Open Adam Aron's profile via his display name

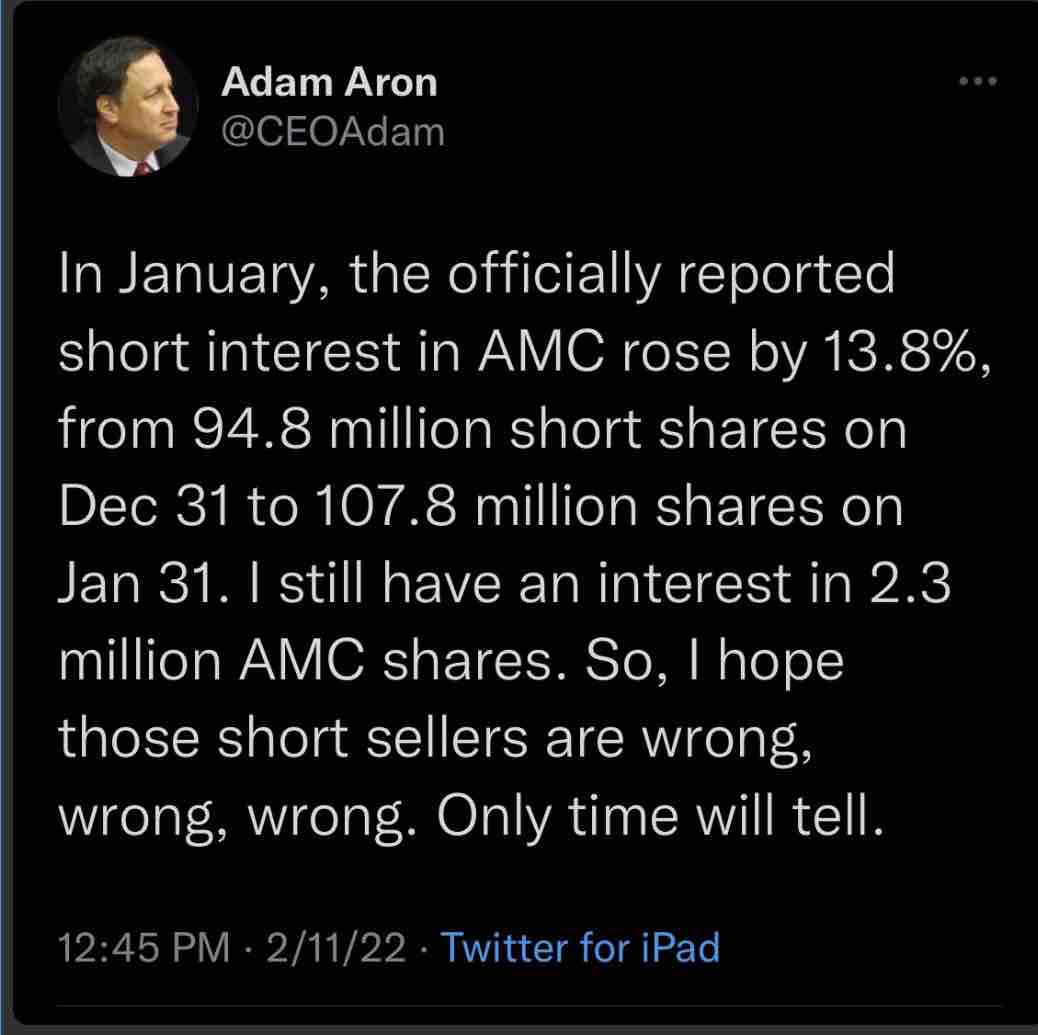[x=330, y=84]
